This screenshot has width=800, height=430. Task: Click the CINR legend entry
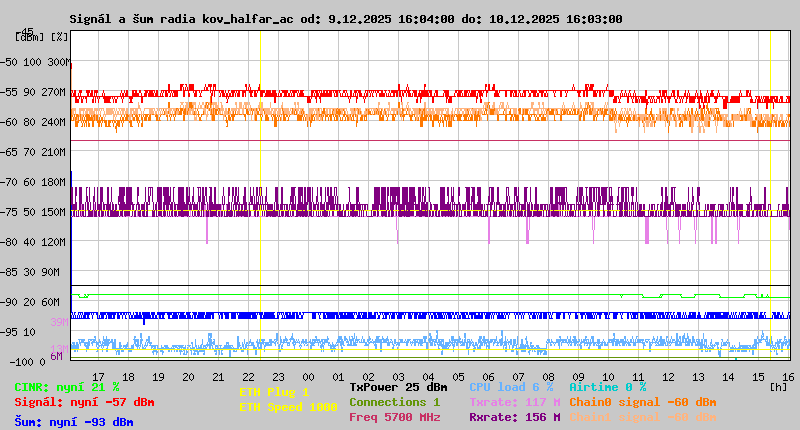(67, 387)
